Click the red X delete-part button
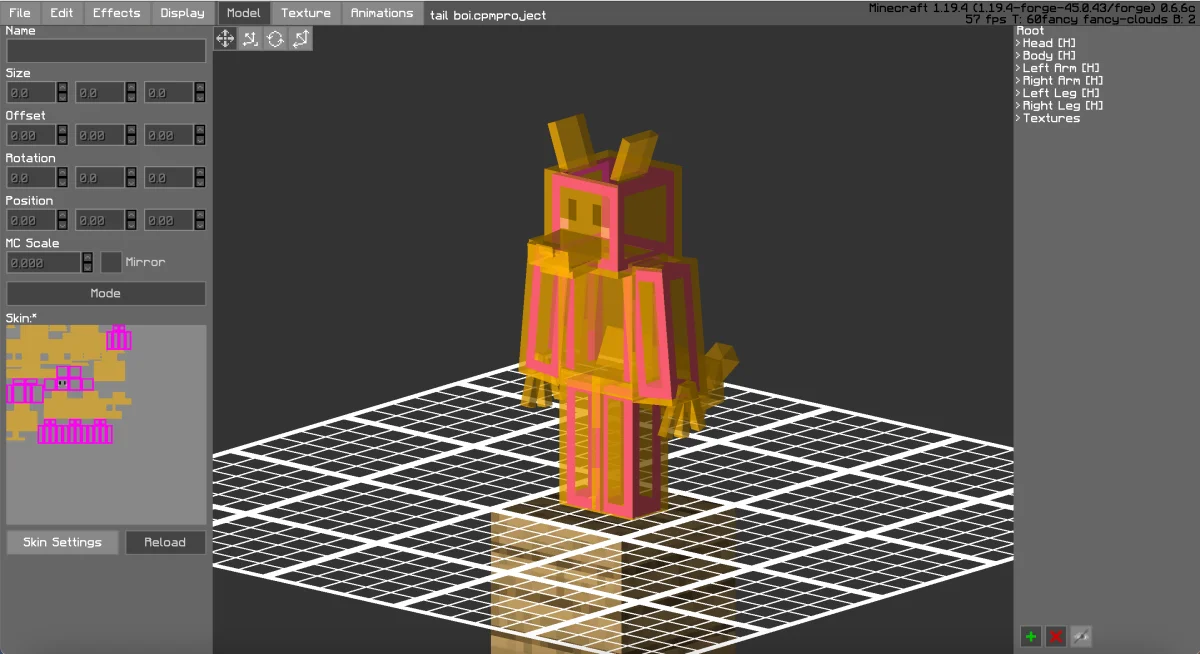 click(1056, 636)
